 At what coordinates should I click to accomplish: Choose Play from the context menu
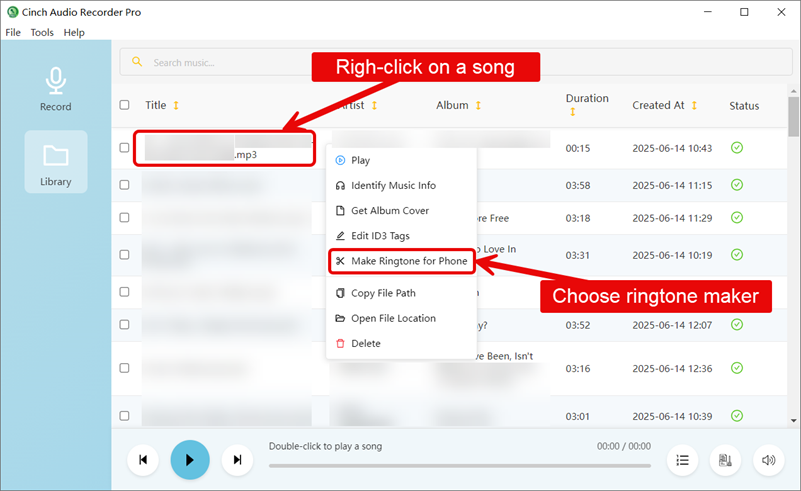pyautogui.click(x=402, y=160)
